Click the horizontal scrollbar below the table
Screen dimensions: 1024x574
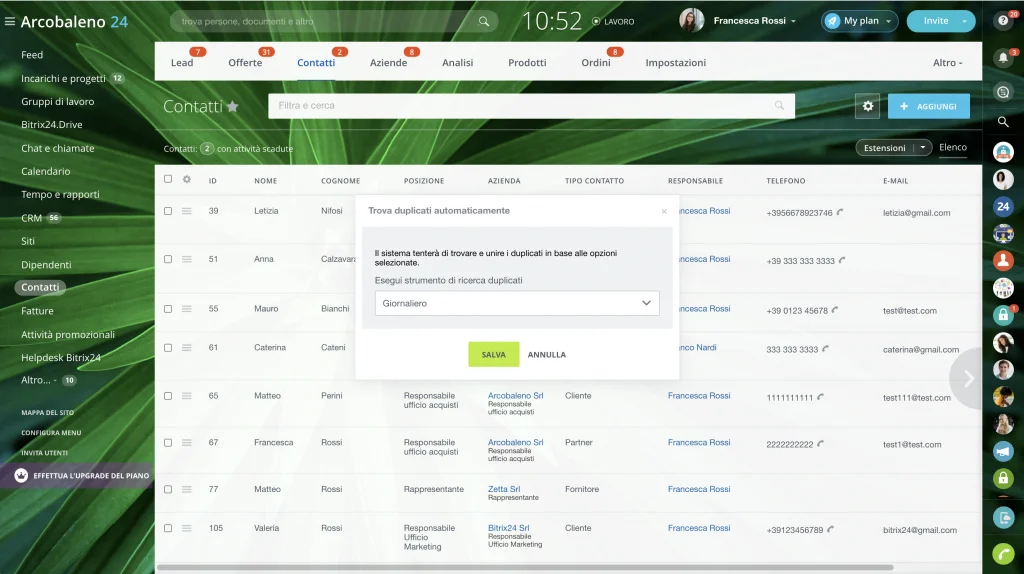pos(524,567)
